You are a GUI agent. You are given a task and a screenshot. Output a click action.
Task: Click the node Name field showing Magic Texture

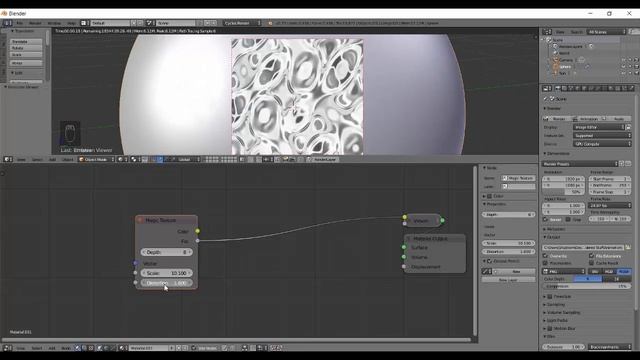click(x=518, y=178)
